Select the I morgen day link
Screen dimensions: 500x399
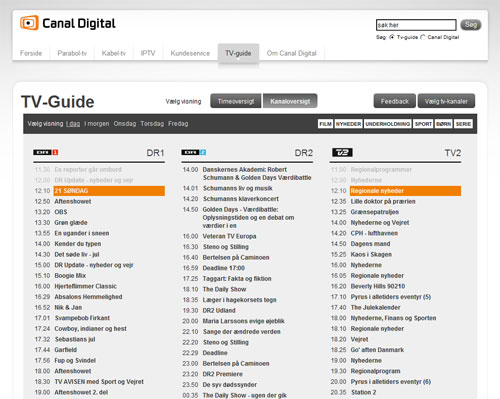(97, 124)
